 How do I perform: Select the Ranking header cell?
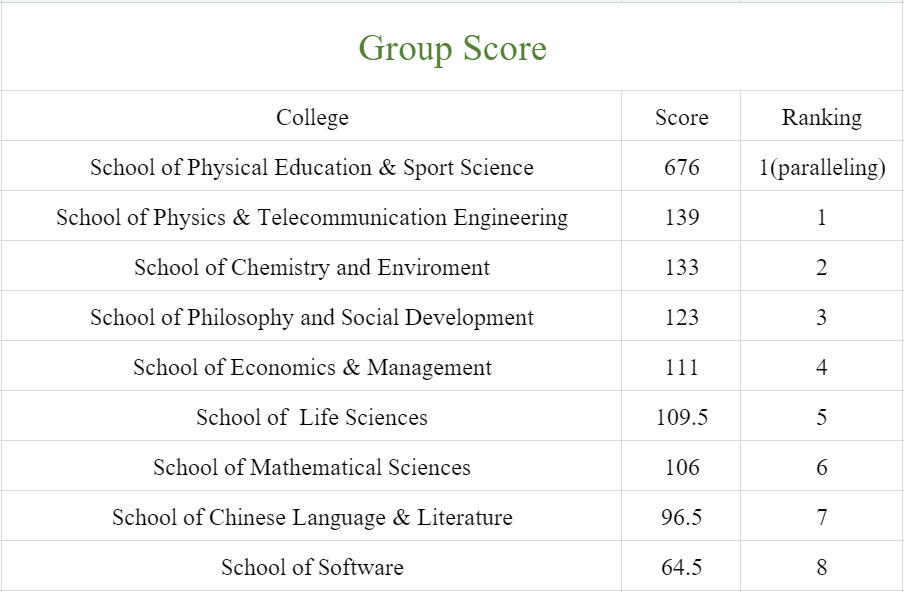click(x=822, y=116)
